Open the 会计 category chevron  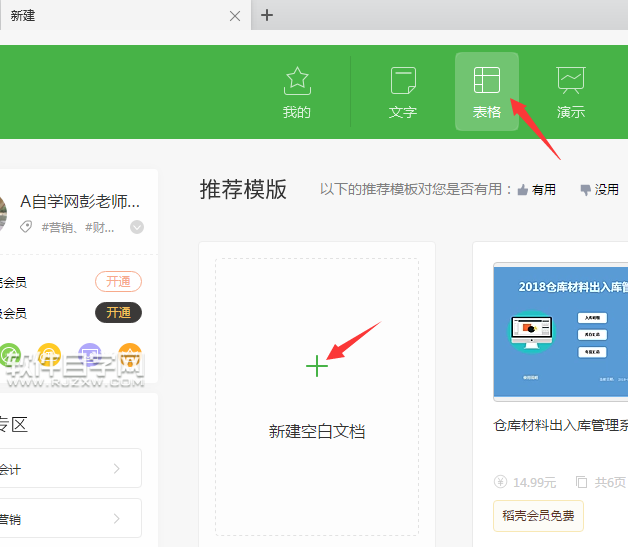tap(117, 469)
